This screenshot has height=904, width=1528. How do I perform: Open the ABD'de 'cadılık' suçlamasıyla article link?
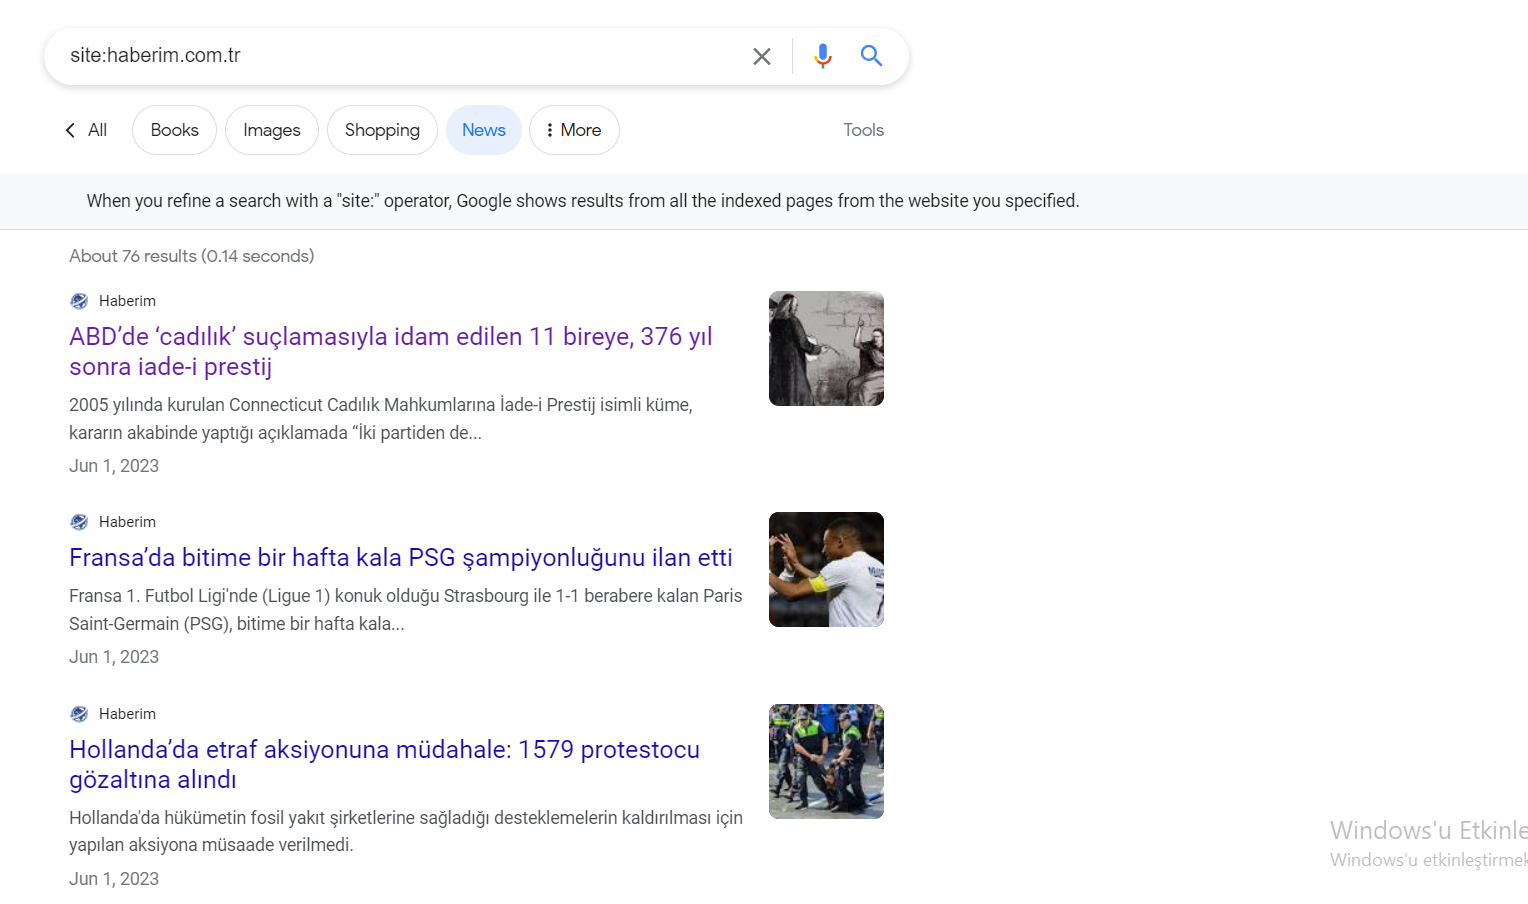(x=391, y=351)
